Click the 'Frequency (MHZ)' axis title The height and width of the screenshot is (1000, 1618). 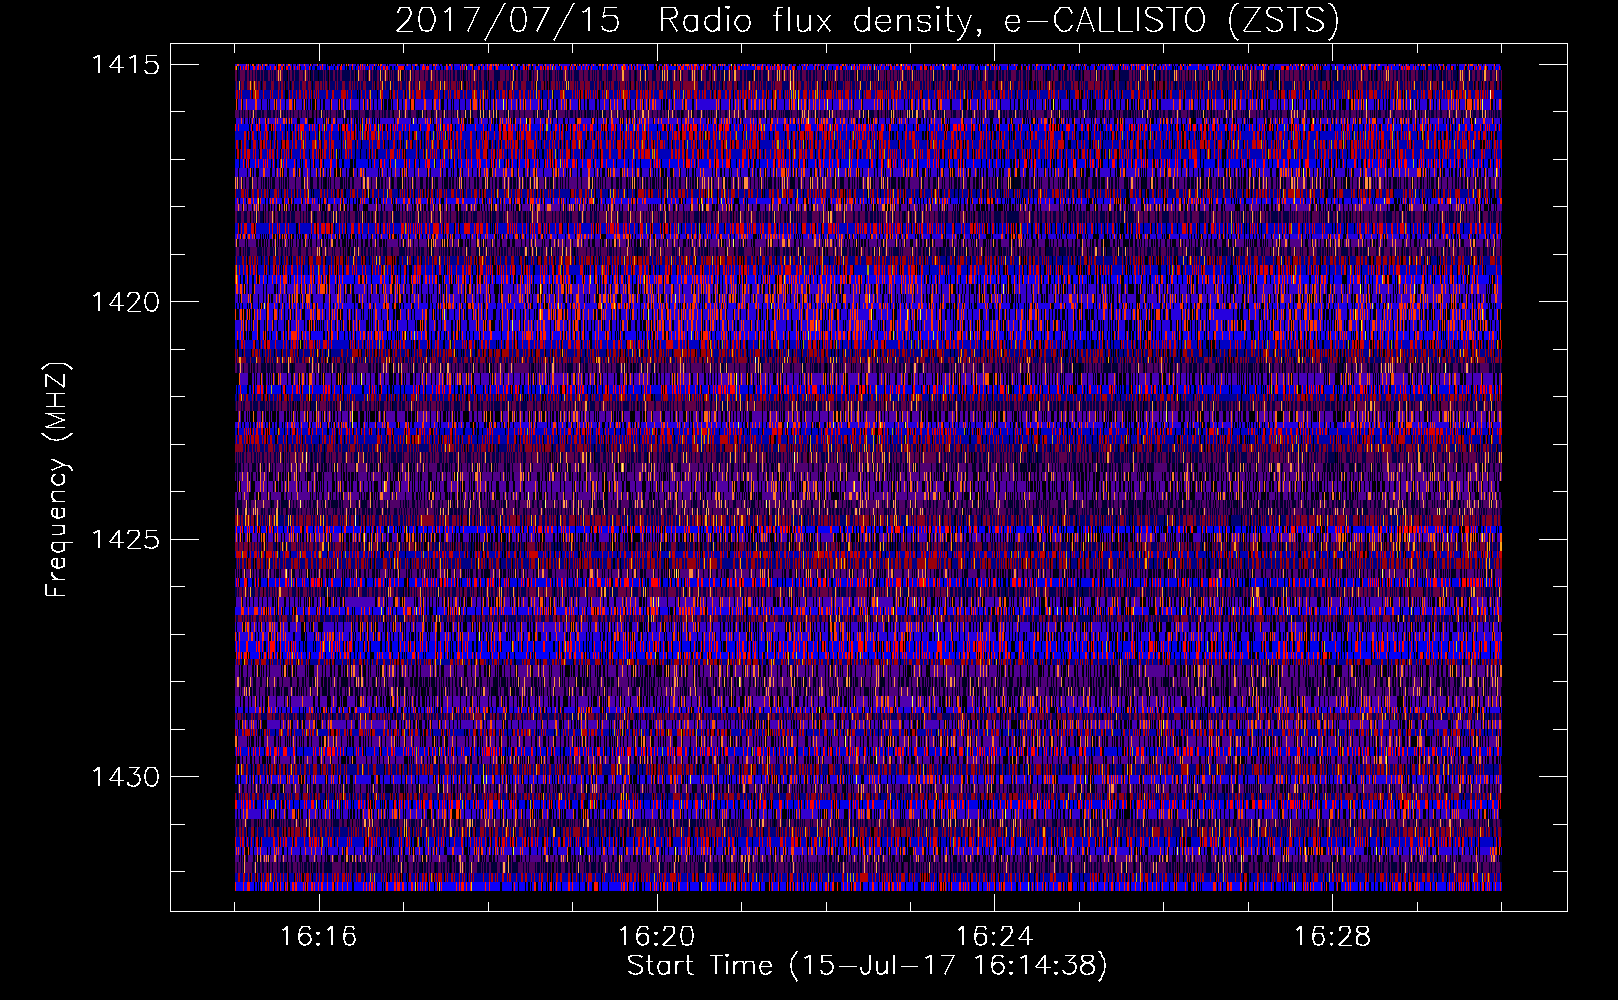coord(58,480)
